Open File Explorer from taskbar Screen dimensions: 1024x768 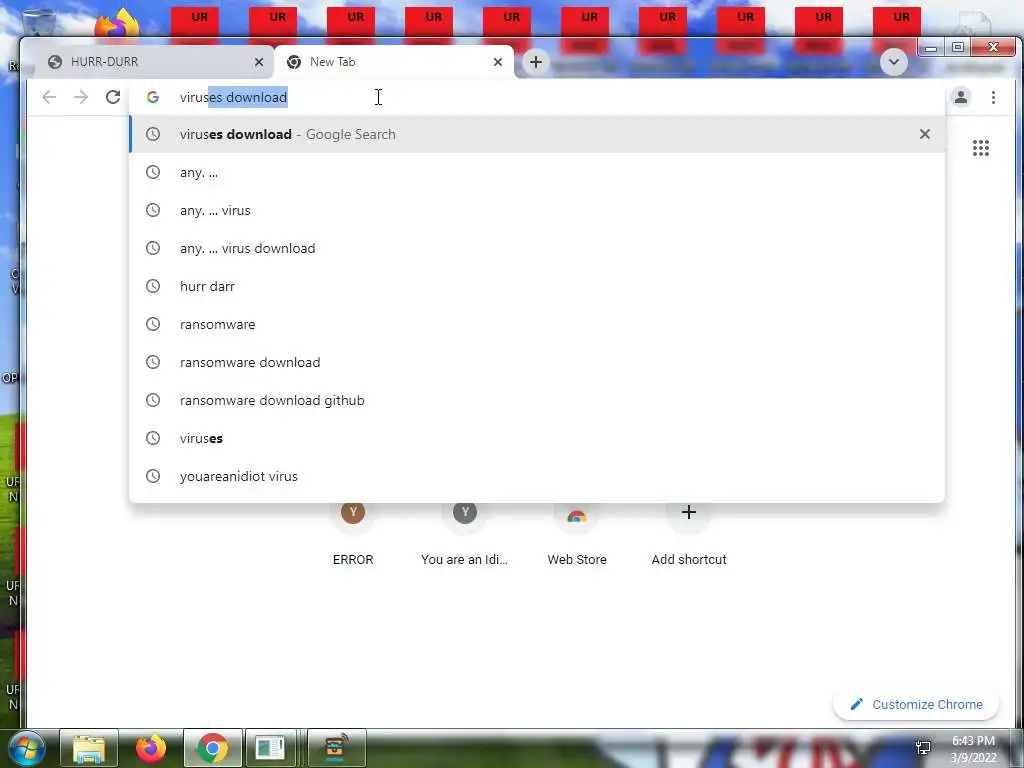click(x=89, y=748)
